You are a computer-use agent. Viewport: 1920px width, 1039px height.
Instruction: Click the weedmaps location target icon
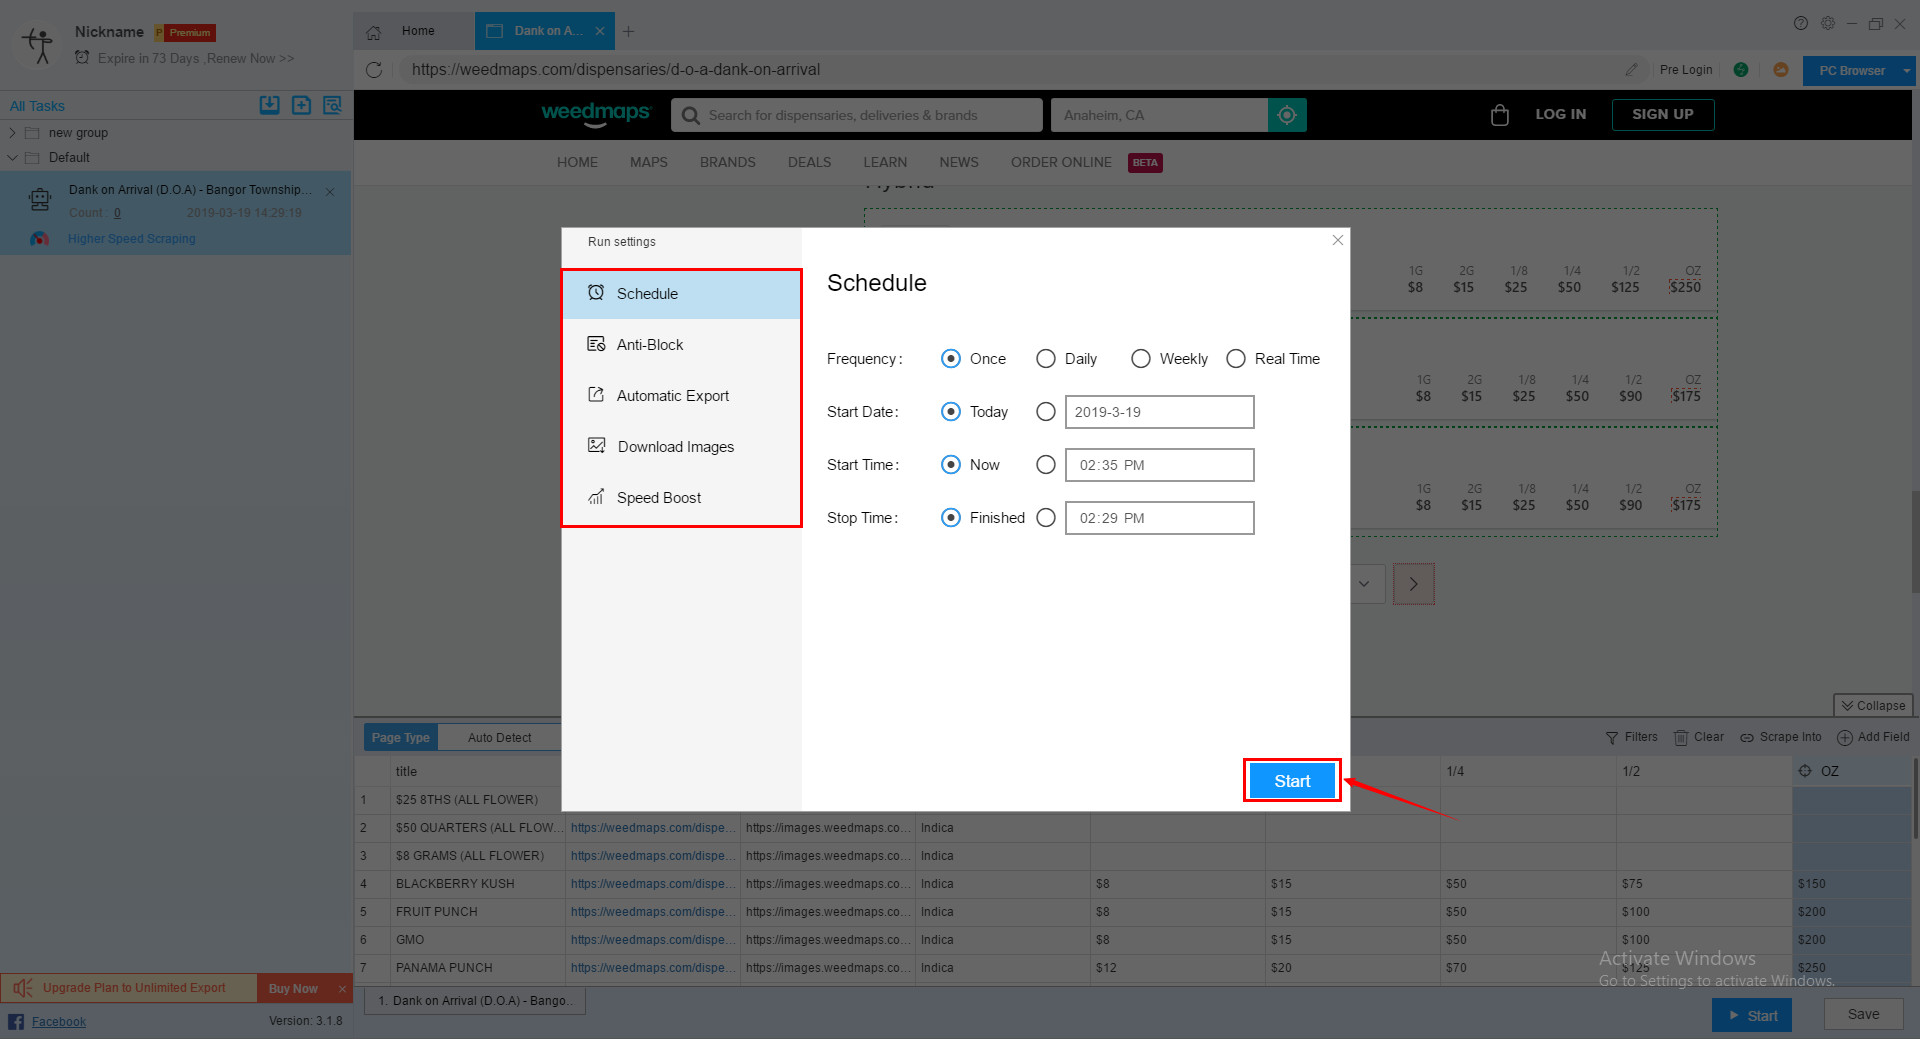pos(1287,115)
